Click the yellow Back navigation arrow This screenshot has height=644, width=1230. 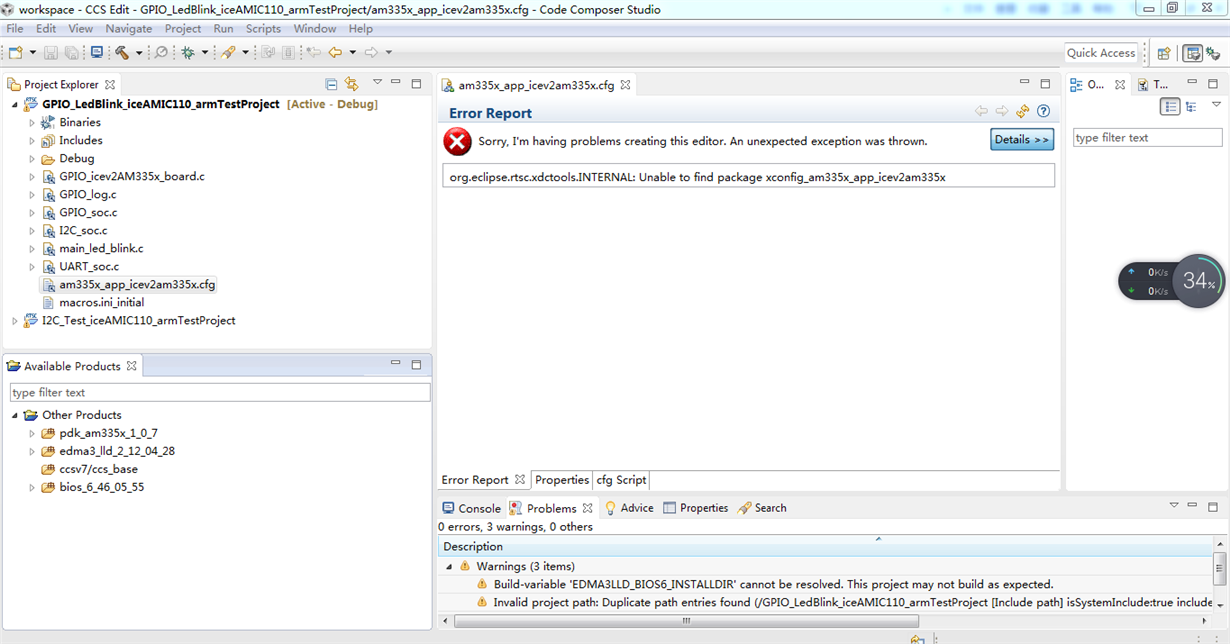335,53
